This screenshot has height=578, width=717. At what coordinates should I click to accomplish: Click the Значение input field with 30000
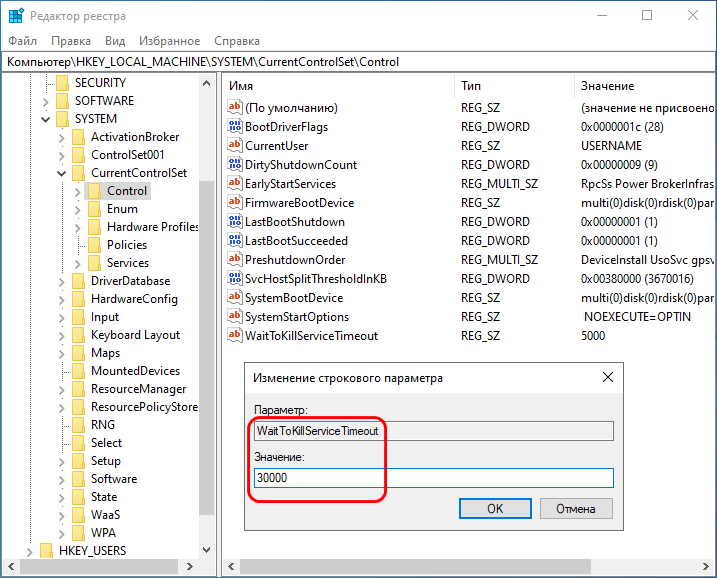(x=433, y=478)
